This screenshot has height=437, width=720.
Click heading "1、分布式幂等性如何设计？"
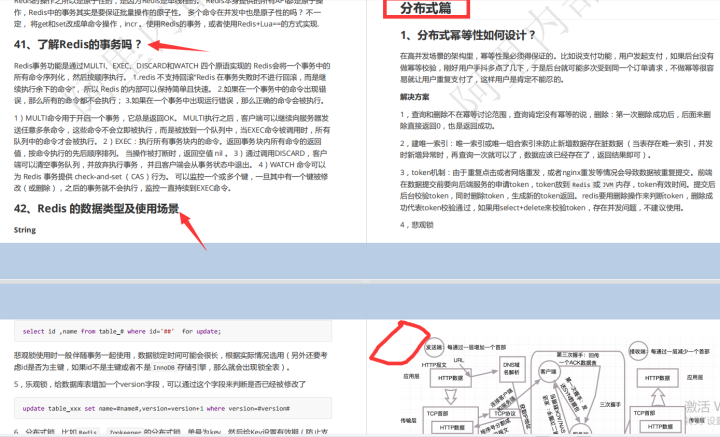[x=468, y=35]
